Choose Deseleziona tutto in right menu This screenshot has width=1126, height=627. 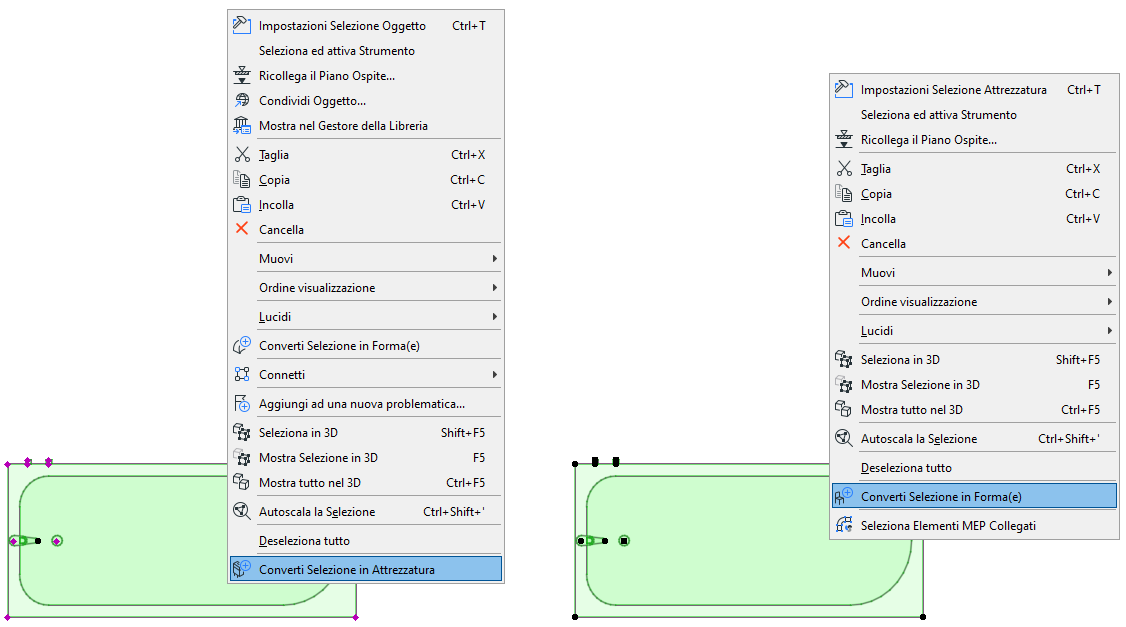click(x=974, y=468)
